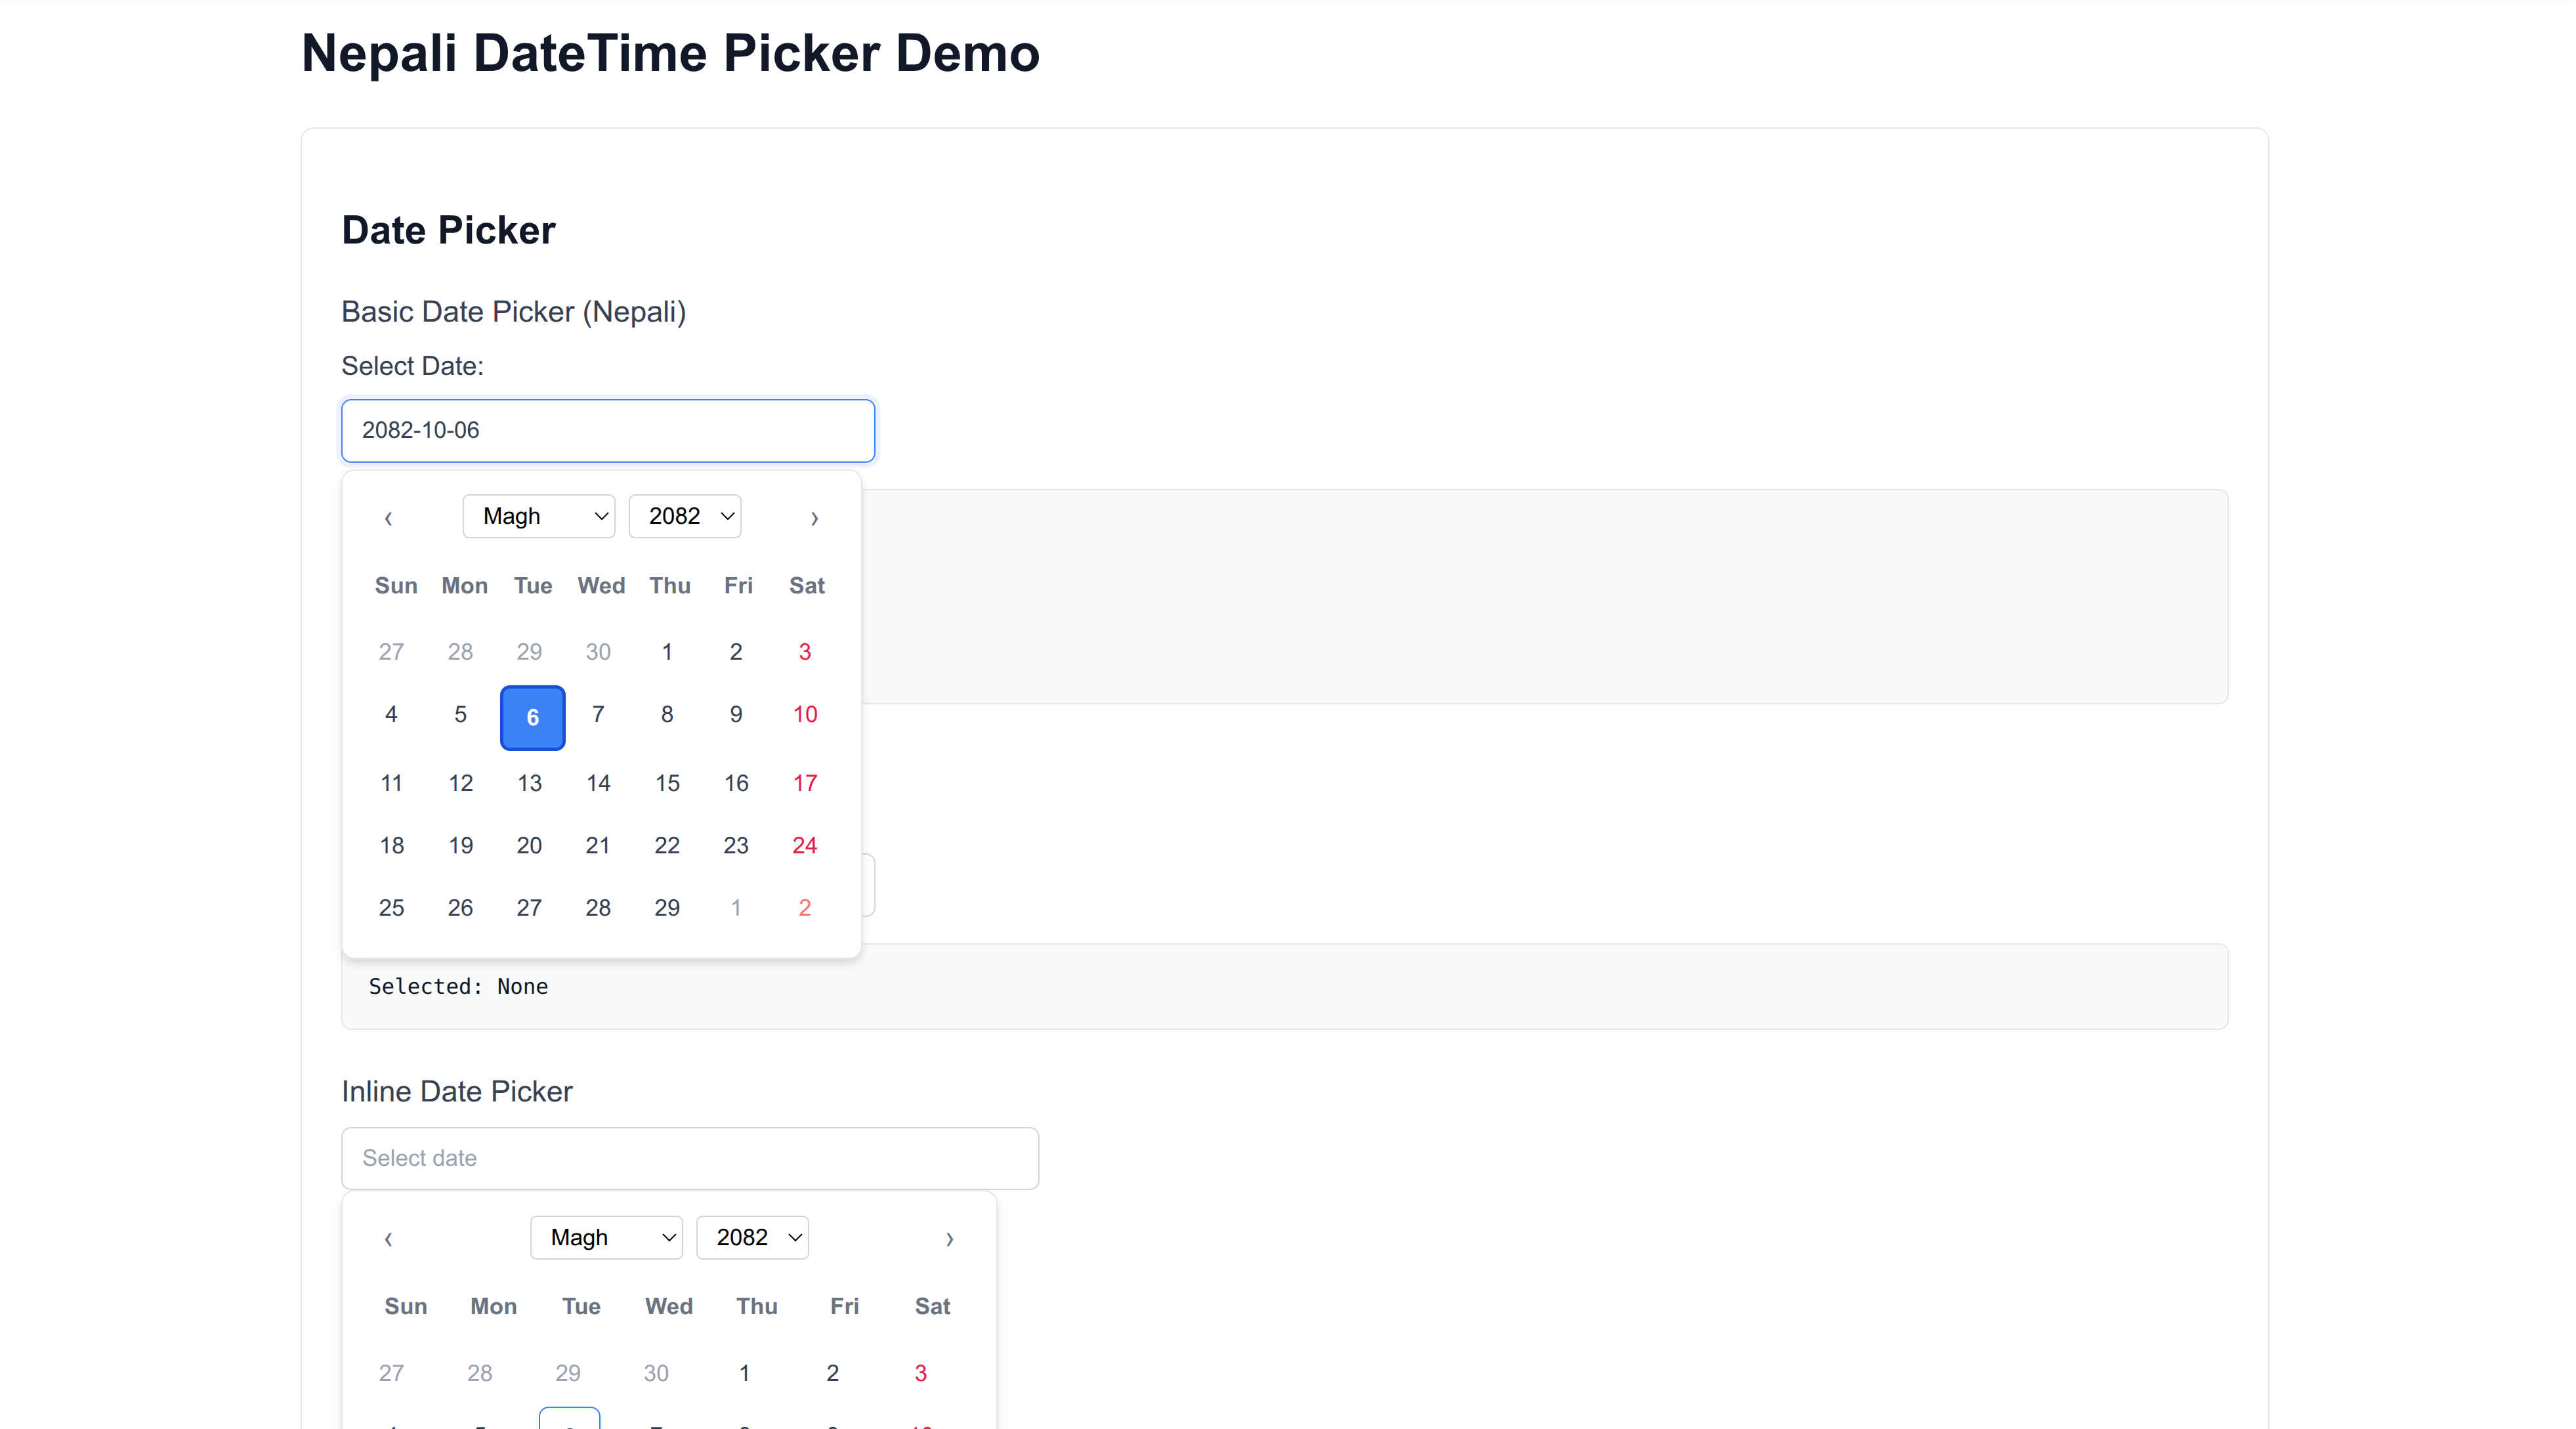Expand inline picker's 2082 year dropdown
The image size is (2576, 1429).
coord(752,1237)
